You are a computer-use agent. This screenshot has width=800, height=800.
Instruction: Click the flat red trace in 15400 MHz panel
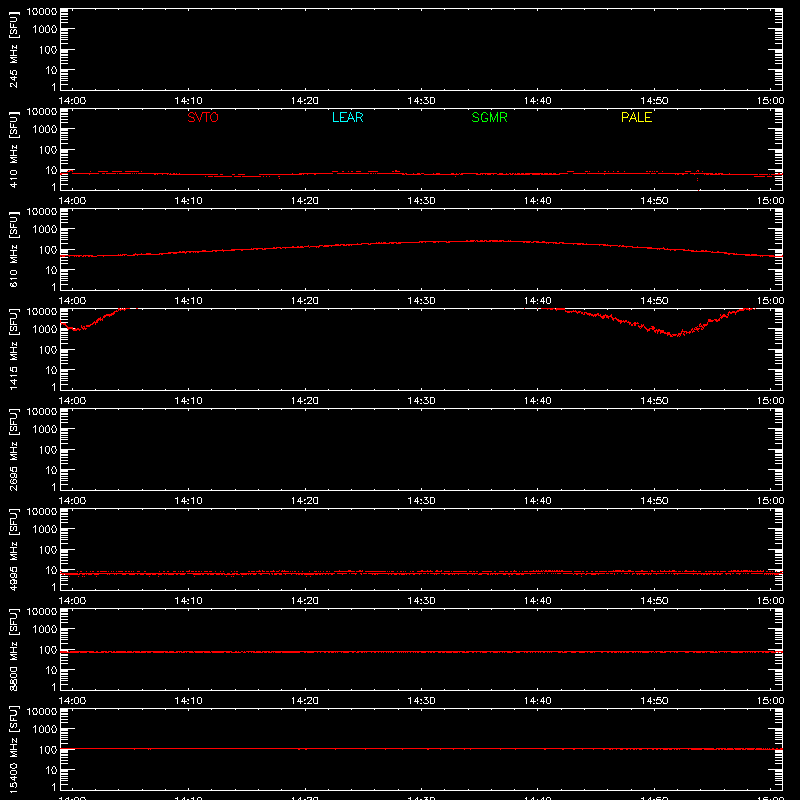click(421, 748)
